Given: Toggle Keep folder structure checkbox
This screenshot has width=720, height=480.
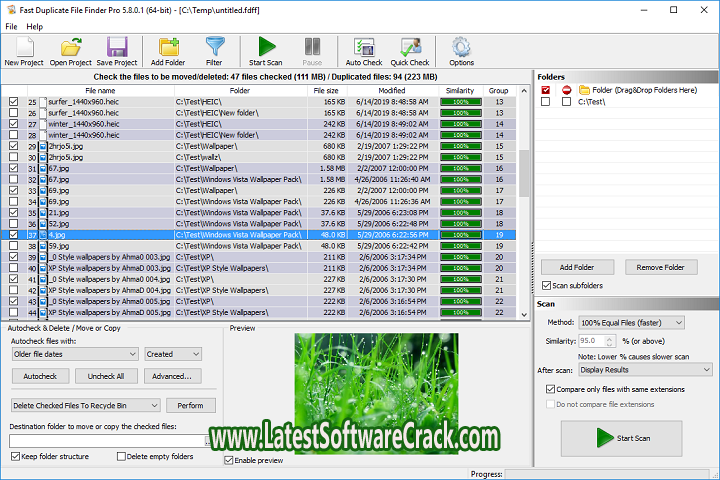Looking at the screenshot, I should [x=15, y=456].
